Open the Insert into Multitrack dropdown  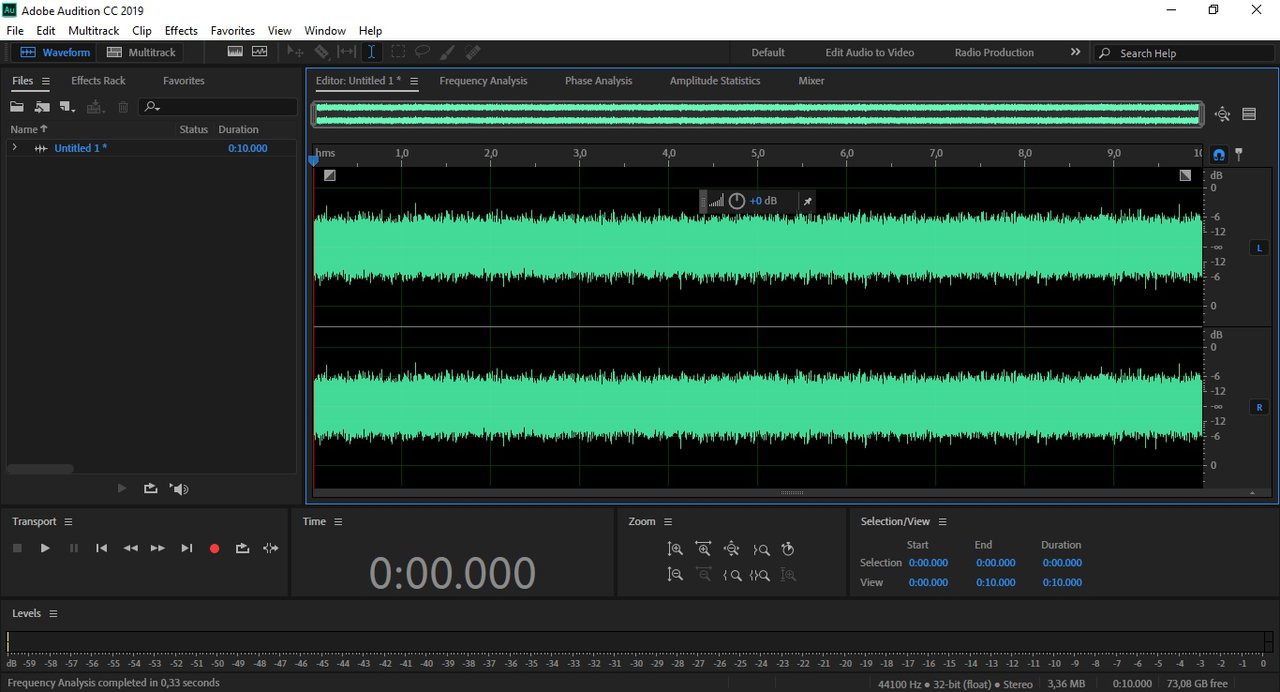[x=95, y=107]
